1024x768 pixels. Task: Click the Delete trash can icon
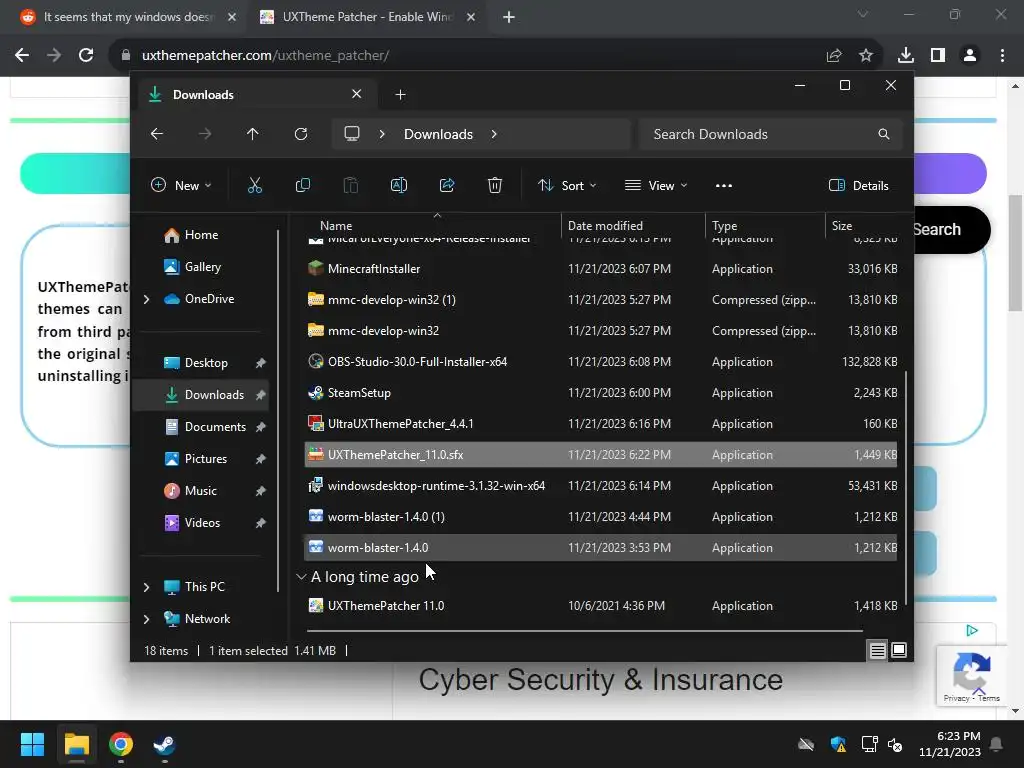pos(494,185)
